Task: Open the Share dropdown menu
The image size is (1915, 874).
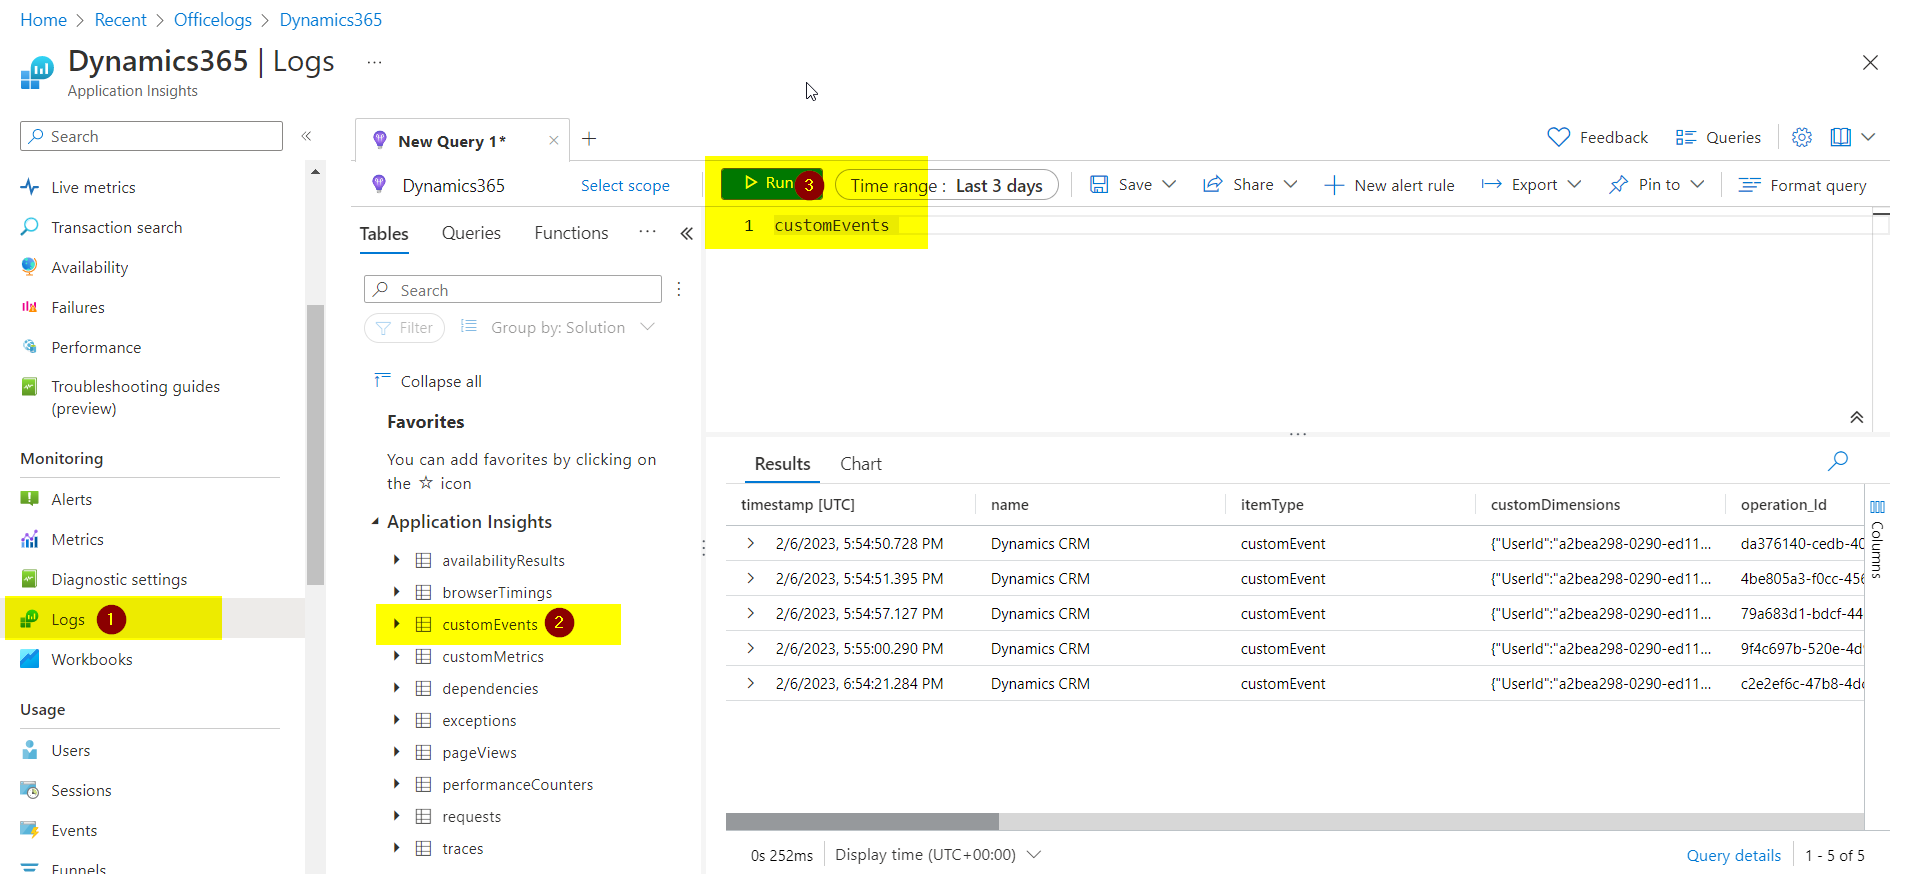Action: pyautogui.click(x=1250, y=185)
